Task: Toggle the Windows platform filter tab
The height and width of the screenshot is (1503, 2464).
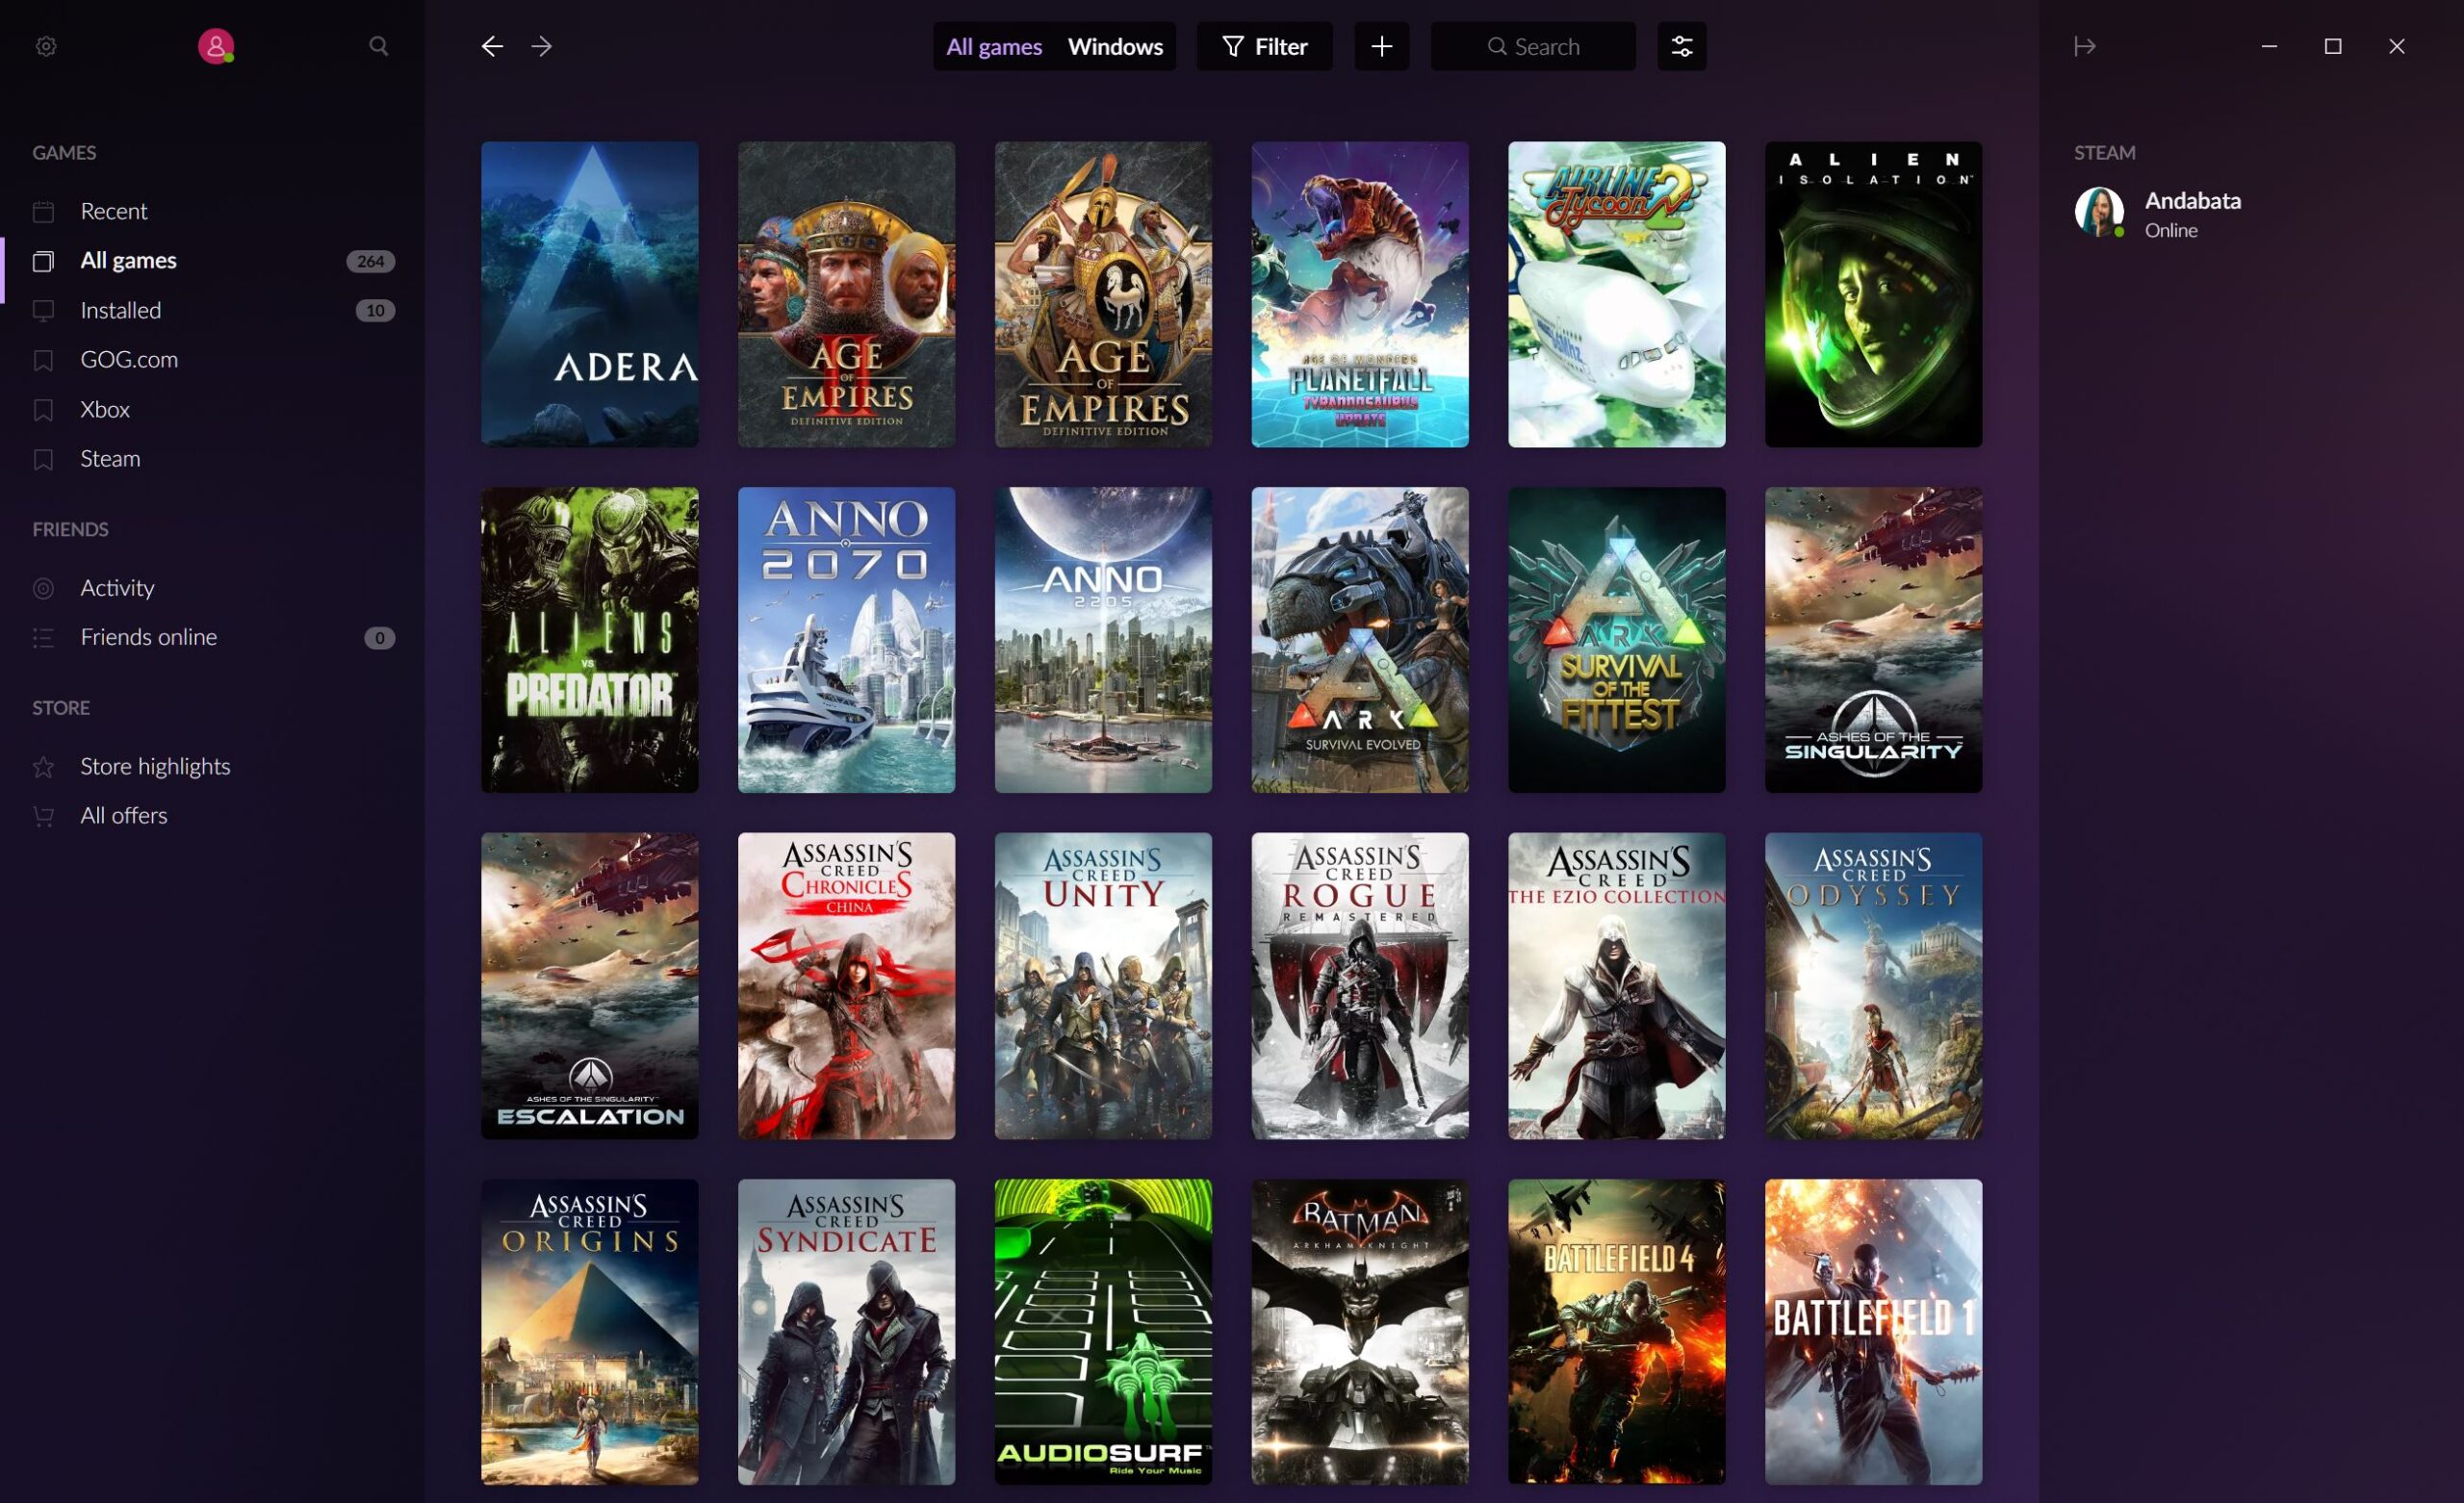Action: pyautogui.click(x=1114, y=46)
